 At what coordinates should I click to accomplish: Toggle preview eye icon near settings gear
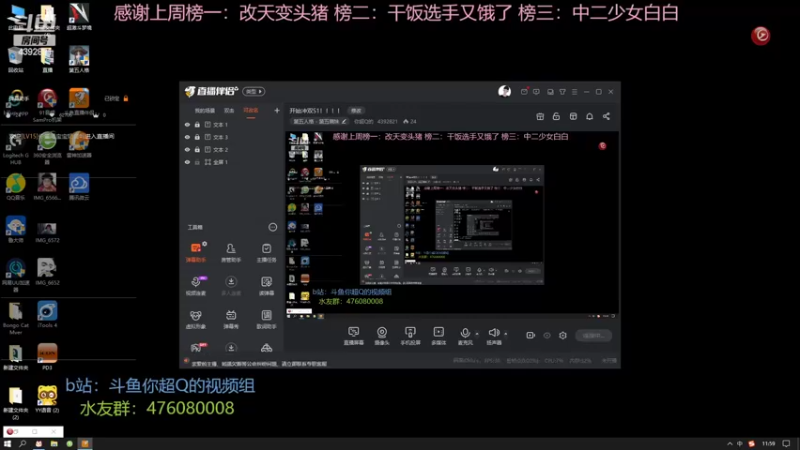point(547,335)
